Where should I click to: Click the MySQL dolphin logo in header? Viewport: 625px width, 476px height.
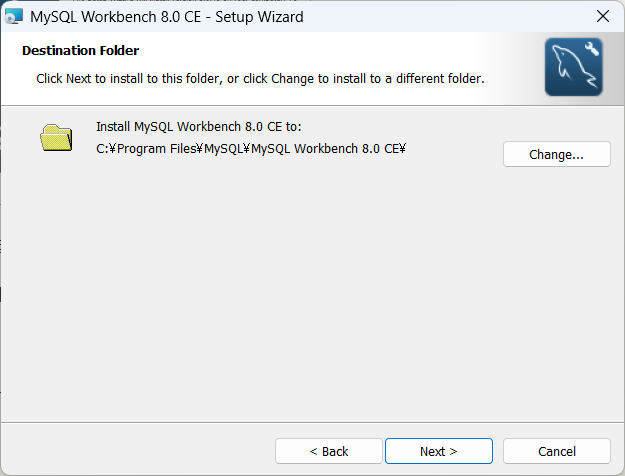click(x=573, y=67)
